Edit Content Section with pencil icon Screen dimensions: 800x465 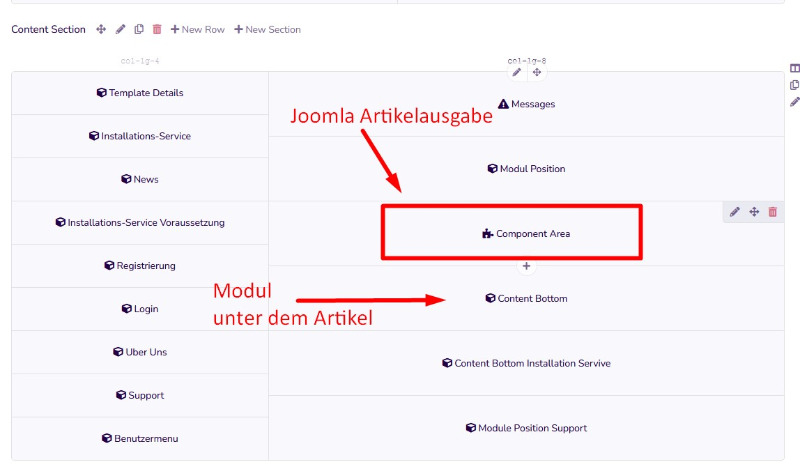coord(120,29)
